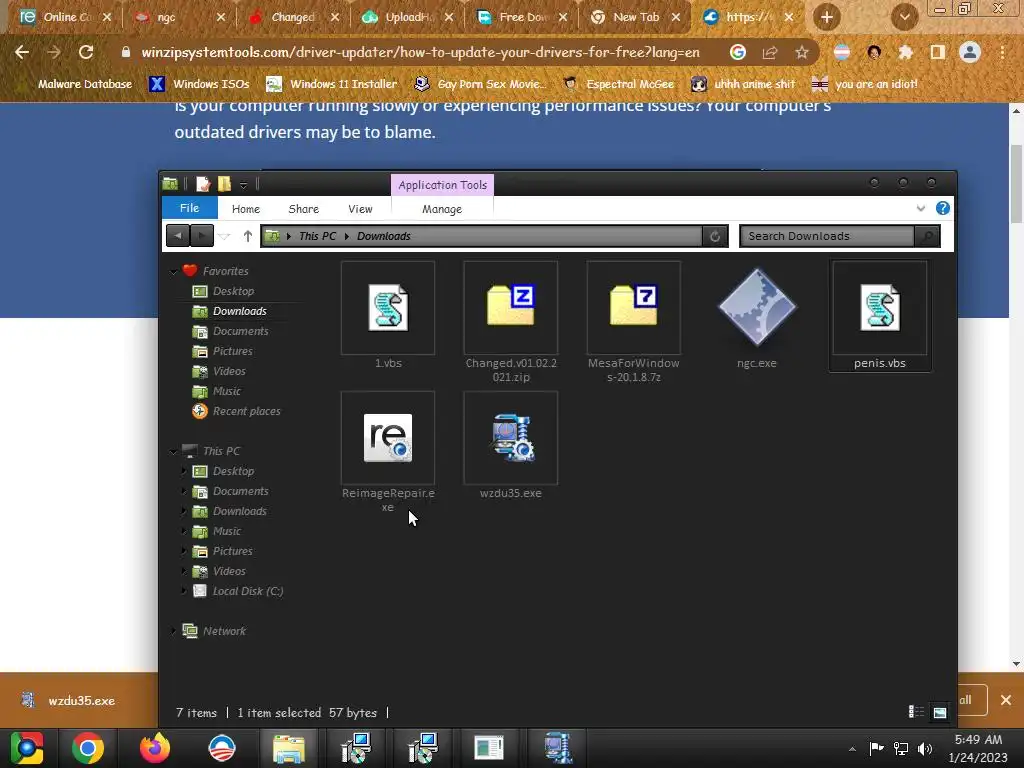1024x768 pixels.
Task: Open the File ribbon tab
Action: click(189, 208)
